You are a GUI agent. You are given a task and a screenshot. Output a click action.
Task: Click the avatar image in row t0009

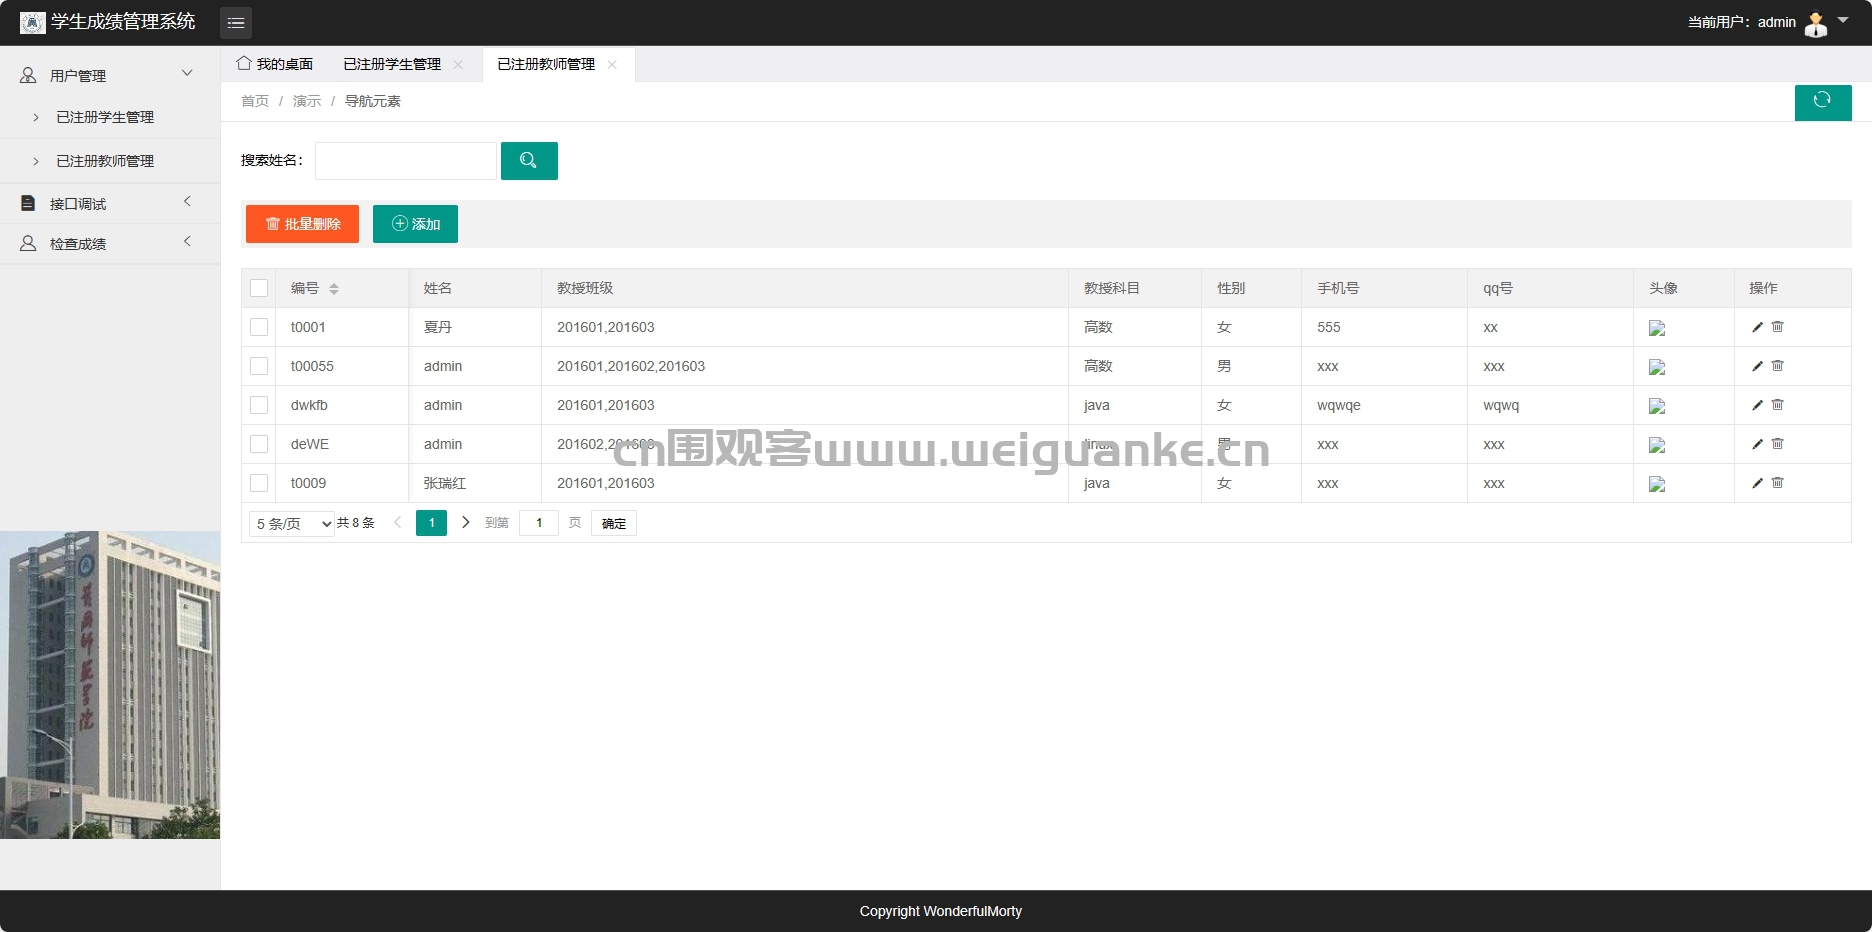point(1657,484)
